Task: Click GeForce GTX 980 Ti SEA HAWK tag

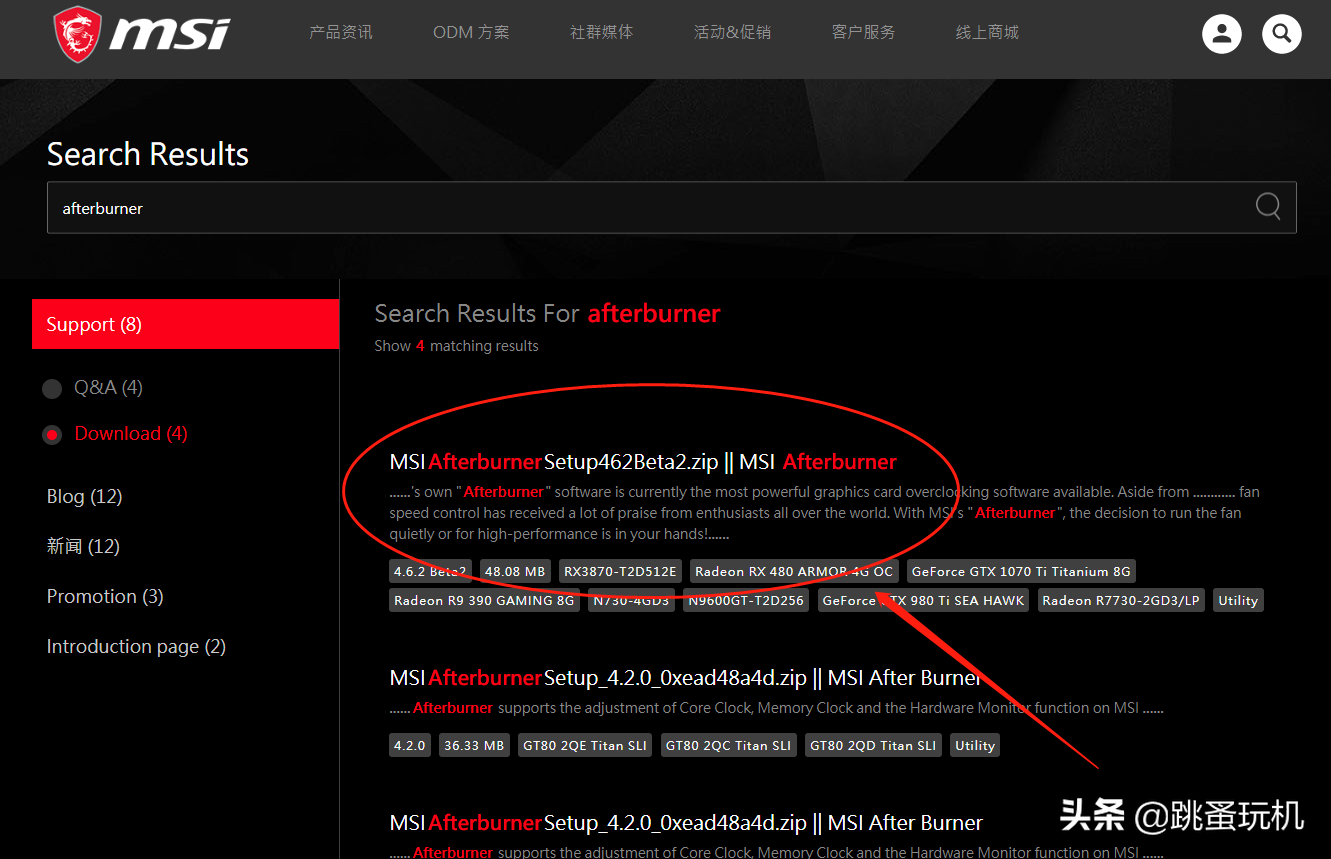Action: coord(923,600)
